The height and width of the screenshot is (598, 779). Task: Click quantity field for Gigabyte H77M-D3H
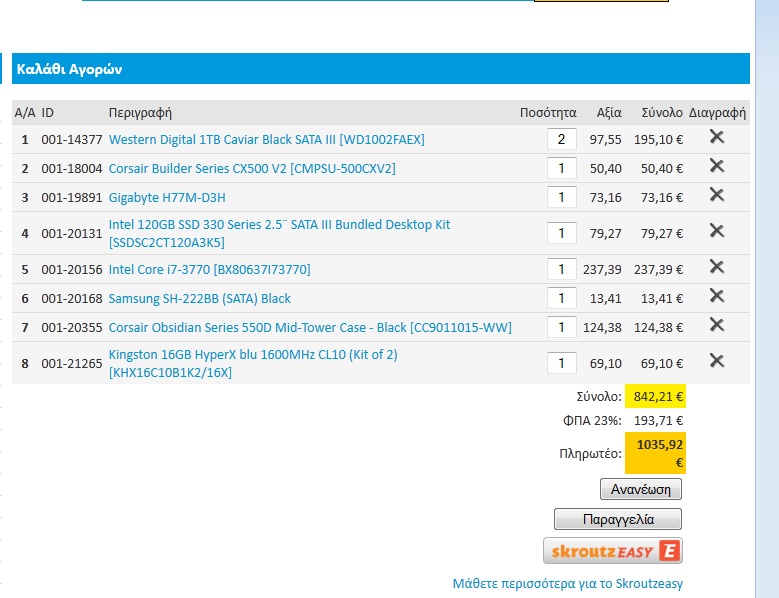coord(561,197)
